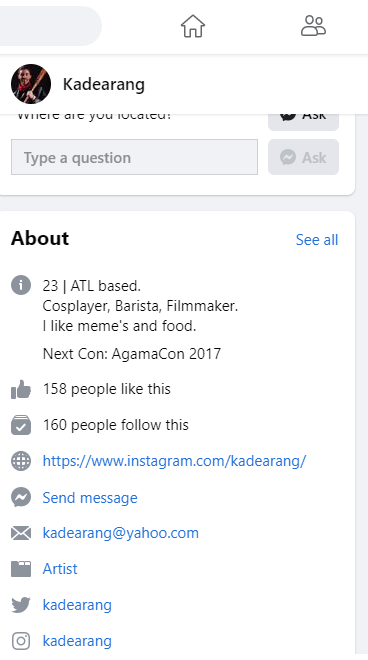Click the Twitter bird icon
Image resolution: width=368 pixels, height=660 pixels.
tap(21, 605)
